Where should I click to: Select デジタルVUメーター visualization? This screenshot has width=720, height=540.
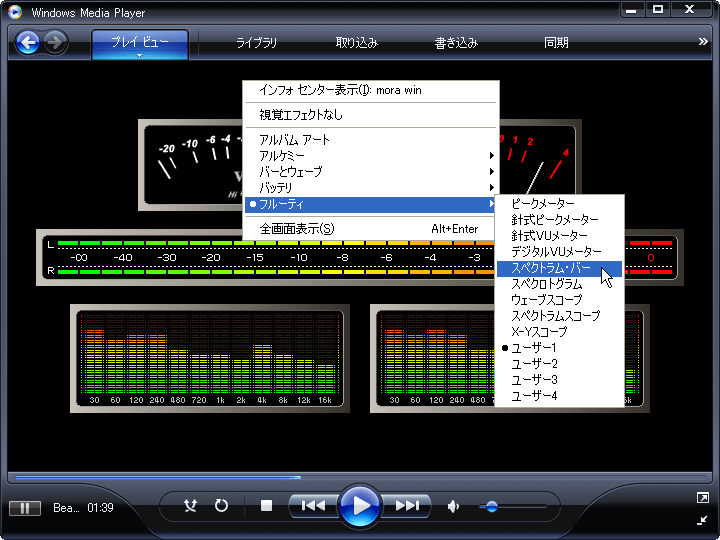coord(559,252)
